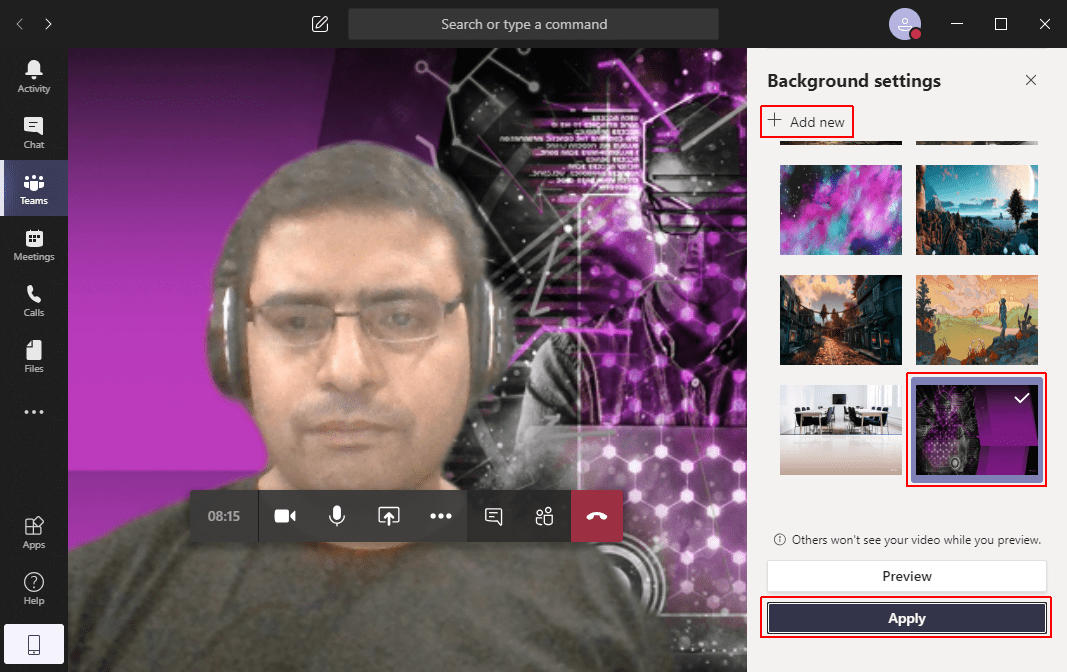The width and height of the screenshot is (1067, 672).
Task: Open the Meetings calendar
Action: pos(33,243)
